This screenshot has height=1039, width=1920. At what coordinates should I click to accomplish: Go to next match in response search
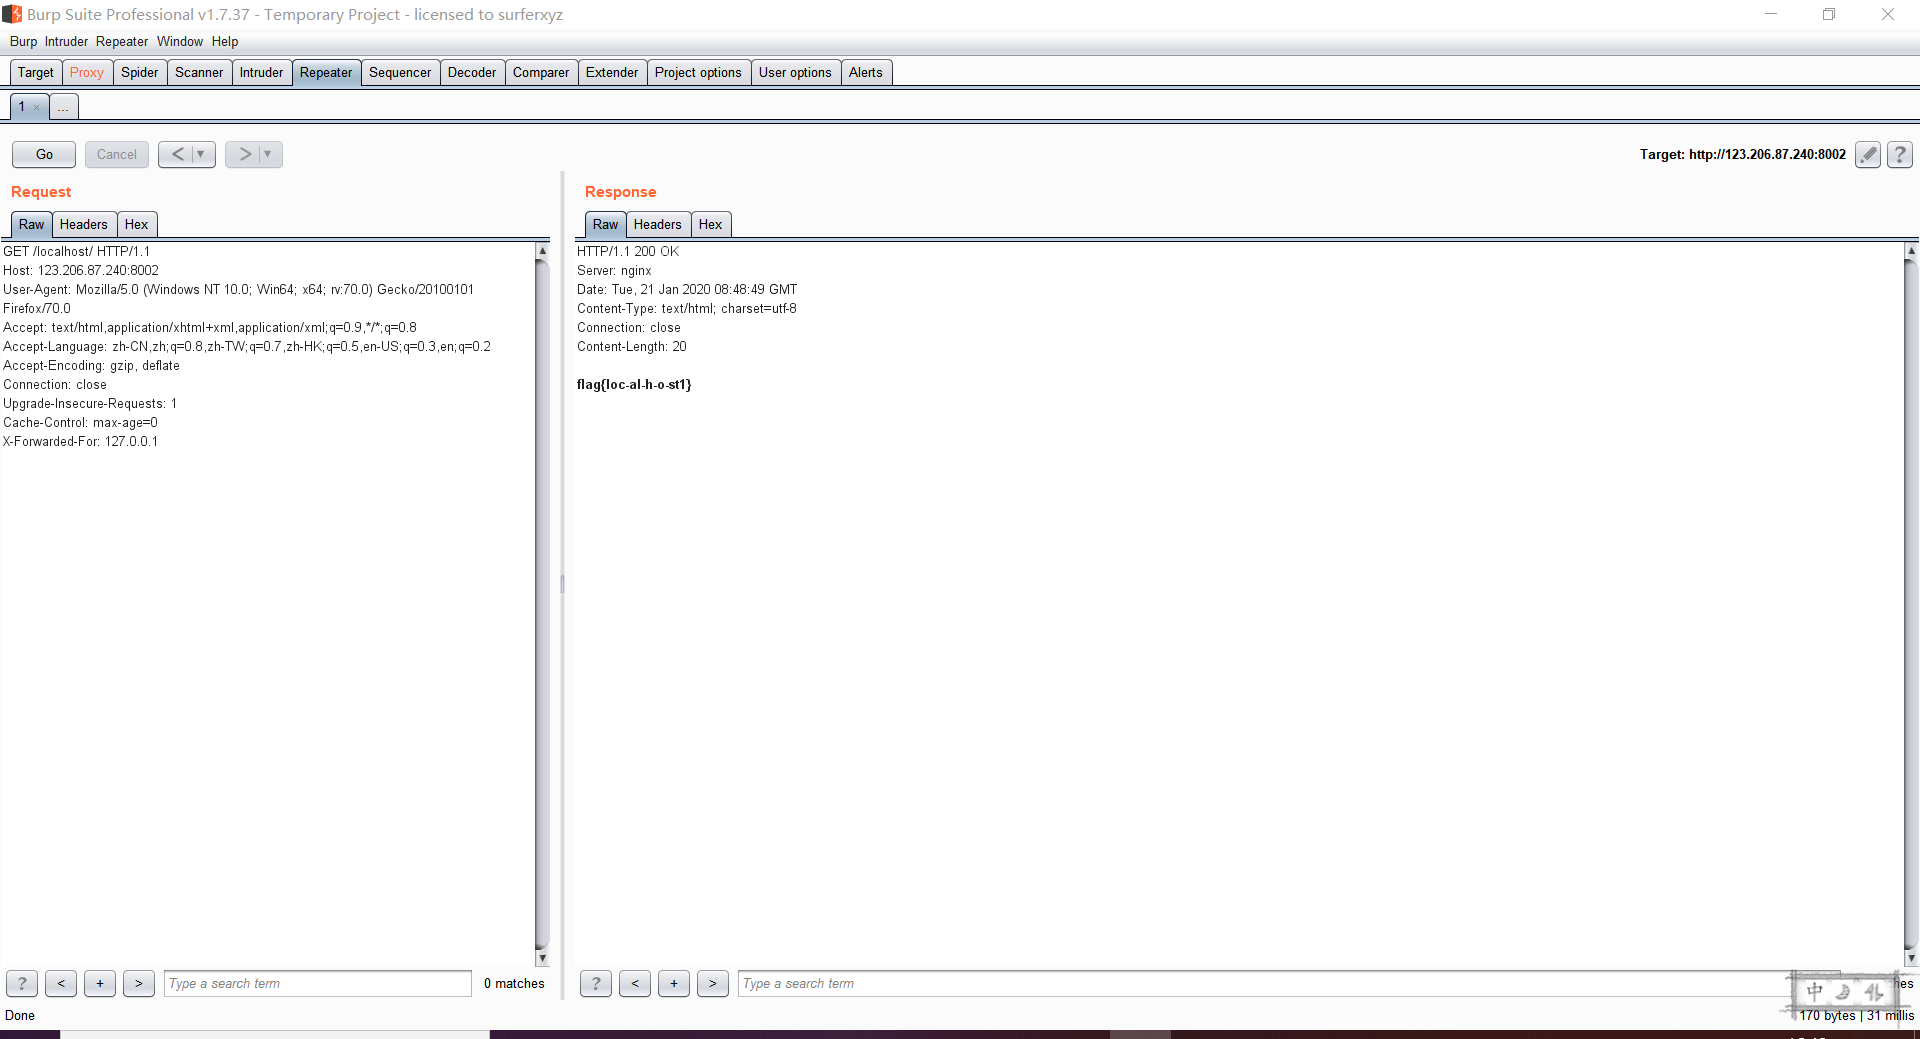(713, 984)
